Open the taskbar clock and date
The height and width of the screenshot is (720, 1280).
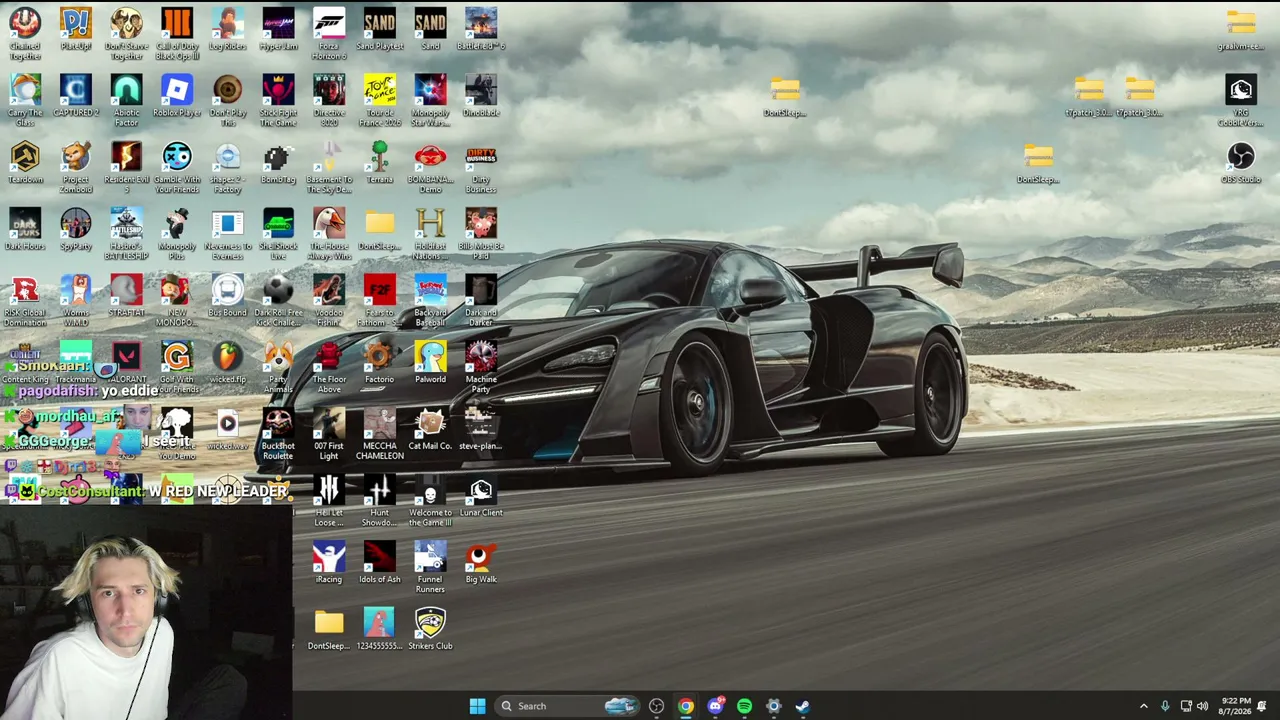tap(1236, 706)
